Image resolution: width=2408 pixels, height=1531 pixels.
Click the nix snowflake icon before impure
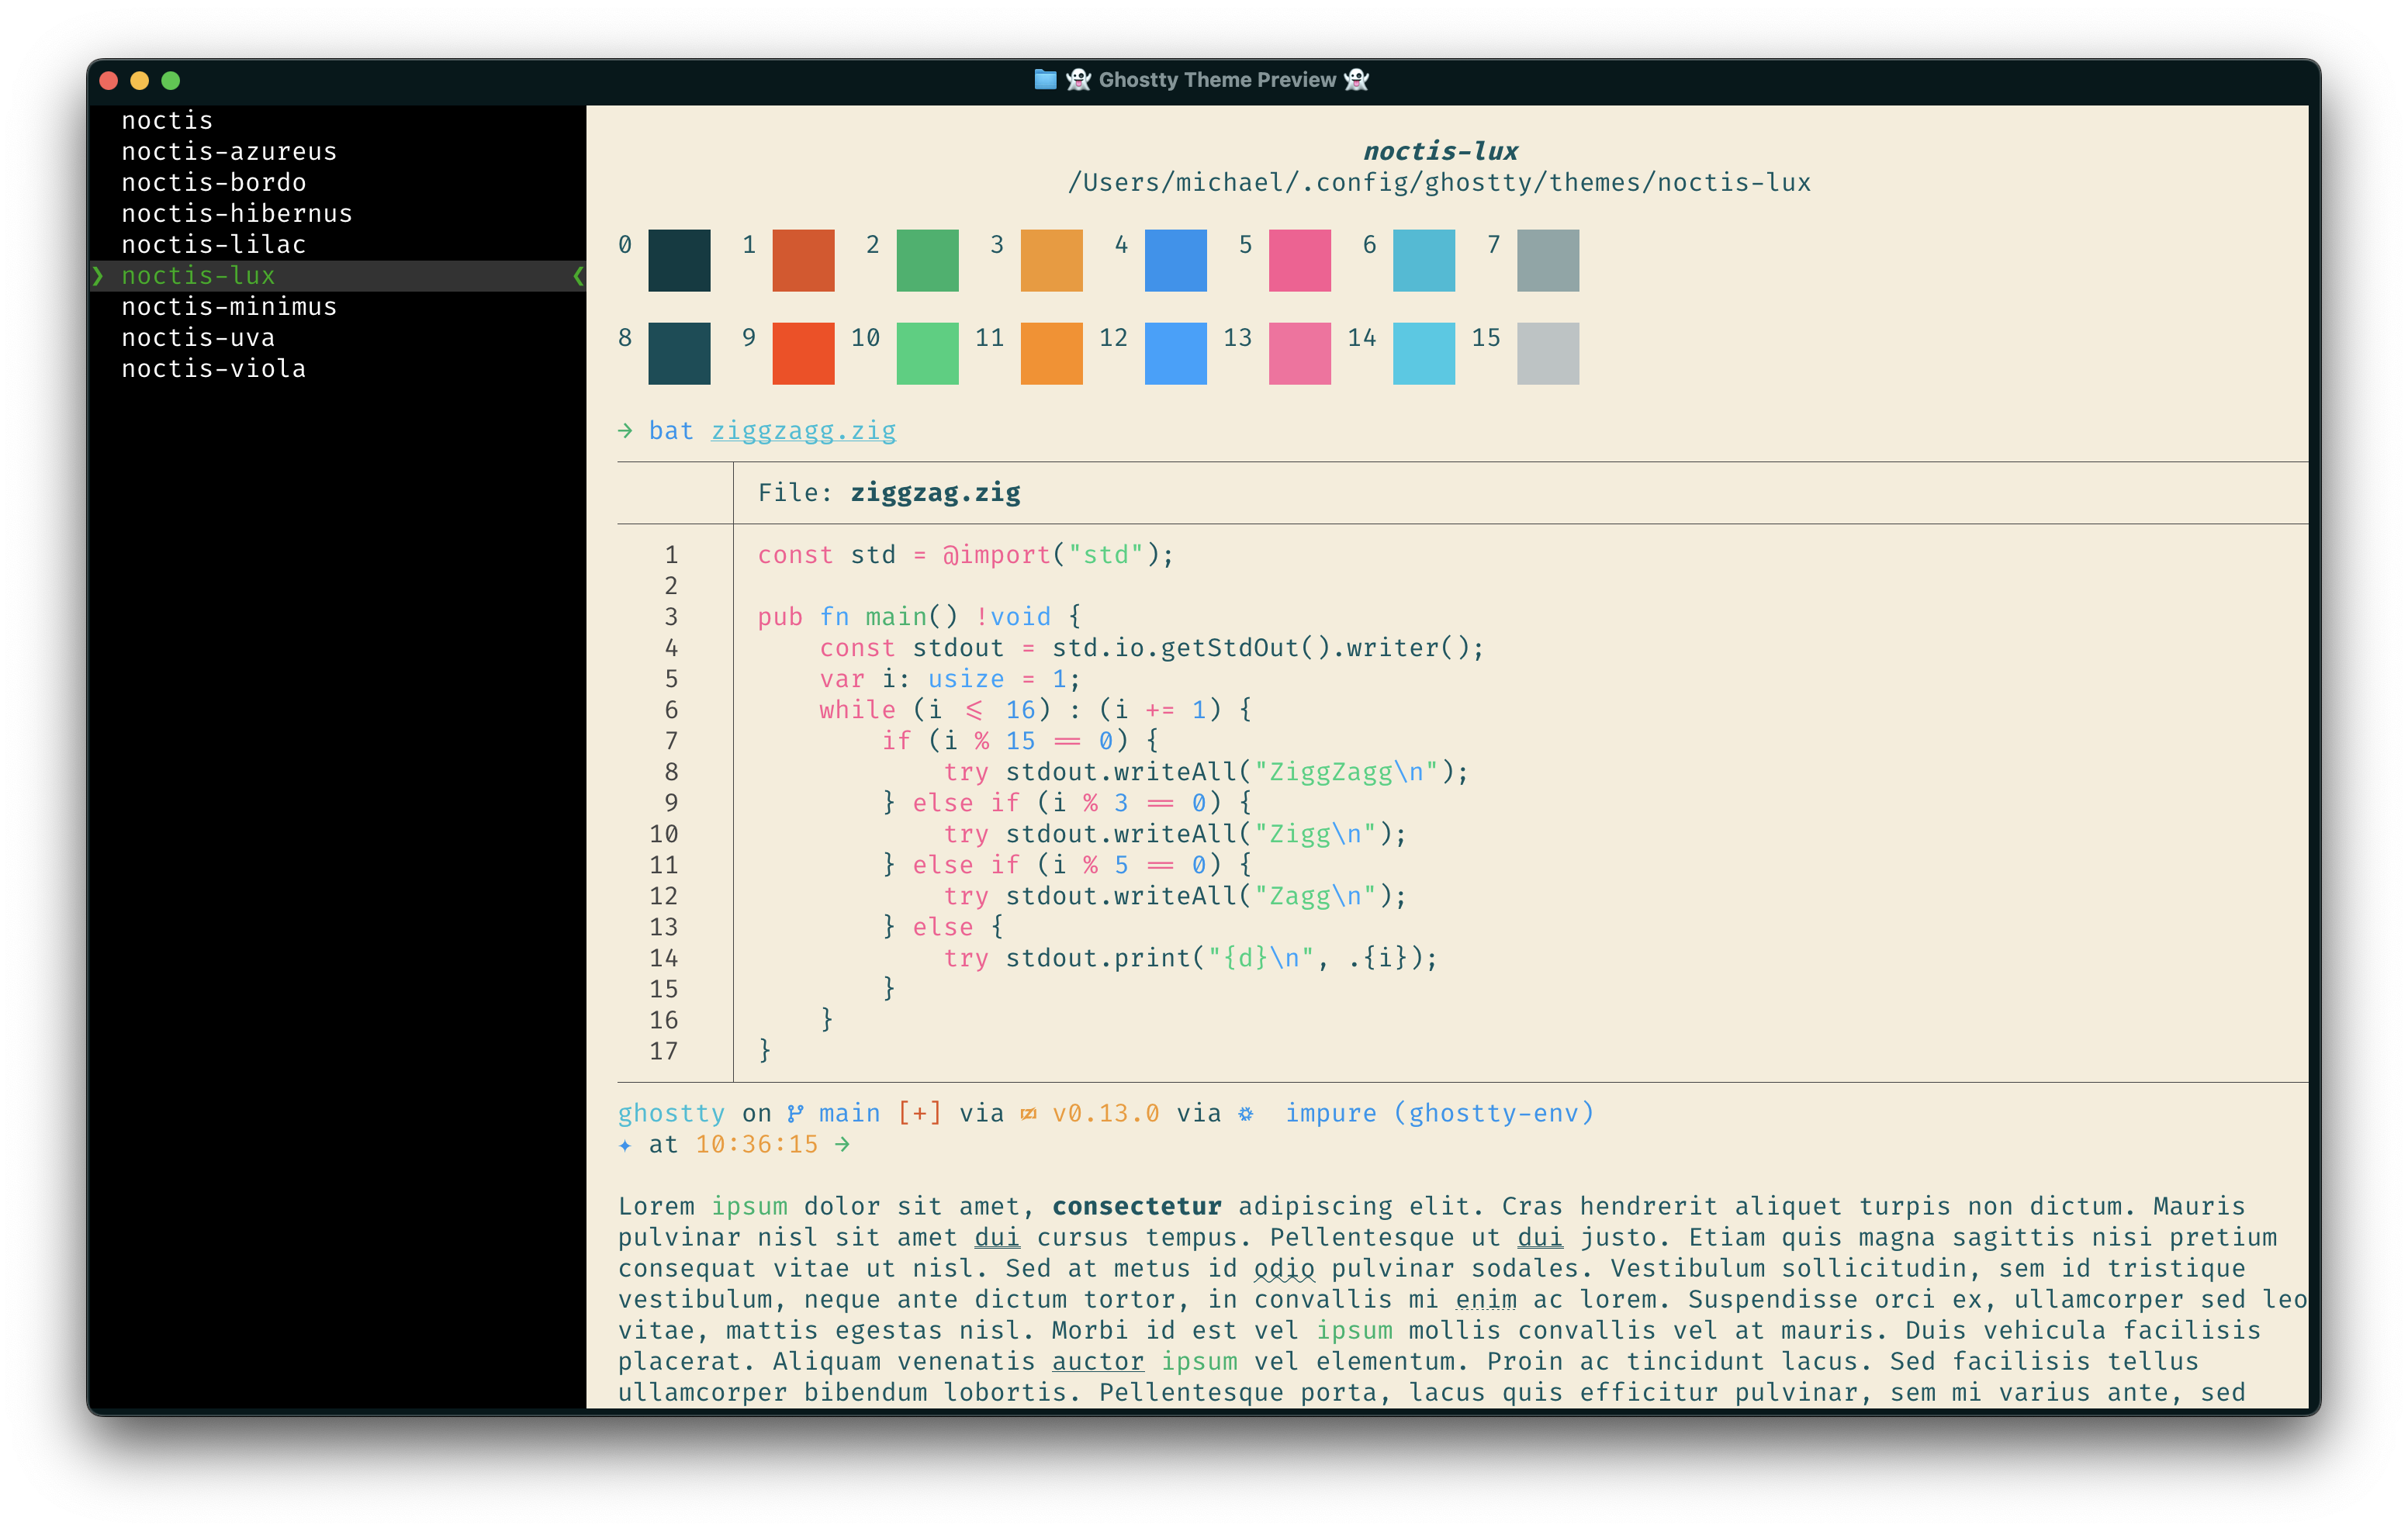point(1246,1113)
